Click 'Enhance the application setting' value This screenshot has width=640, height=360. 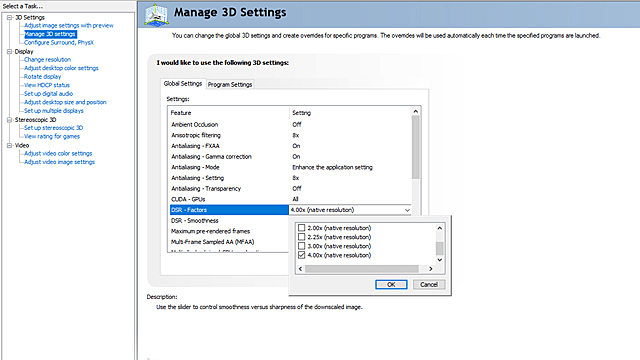332,167
